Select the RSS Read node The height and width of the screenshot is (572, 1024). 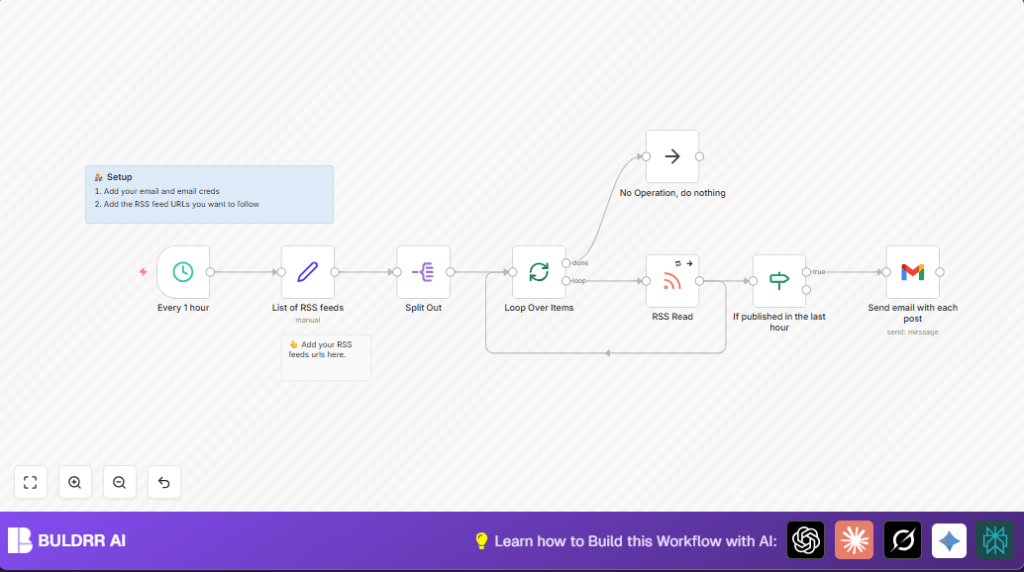pyautogui.click(x=672, y=281)
